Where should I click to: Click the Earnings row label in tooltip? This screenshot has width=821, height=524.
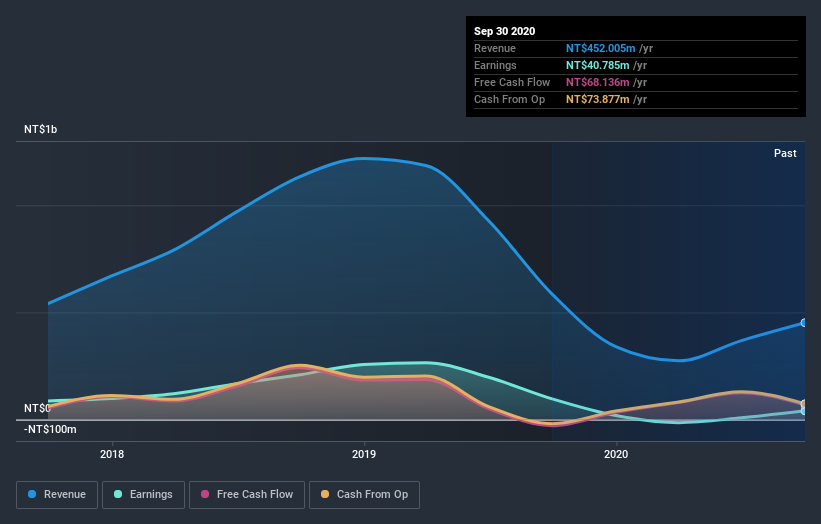(495, 65)
